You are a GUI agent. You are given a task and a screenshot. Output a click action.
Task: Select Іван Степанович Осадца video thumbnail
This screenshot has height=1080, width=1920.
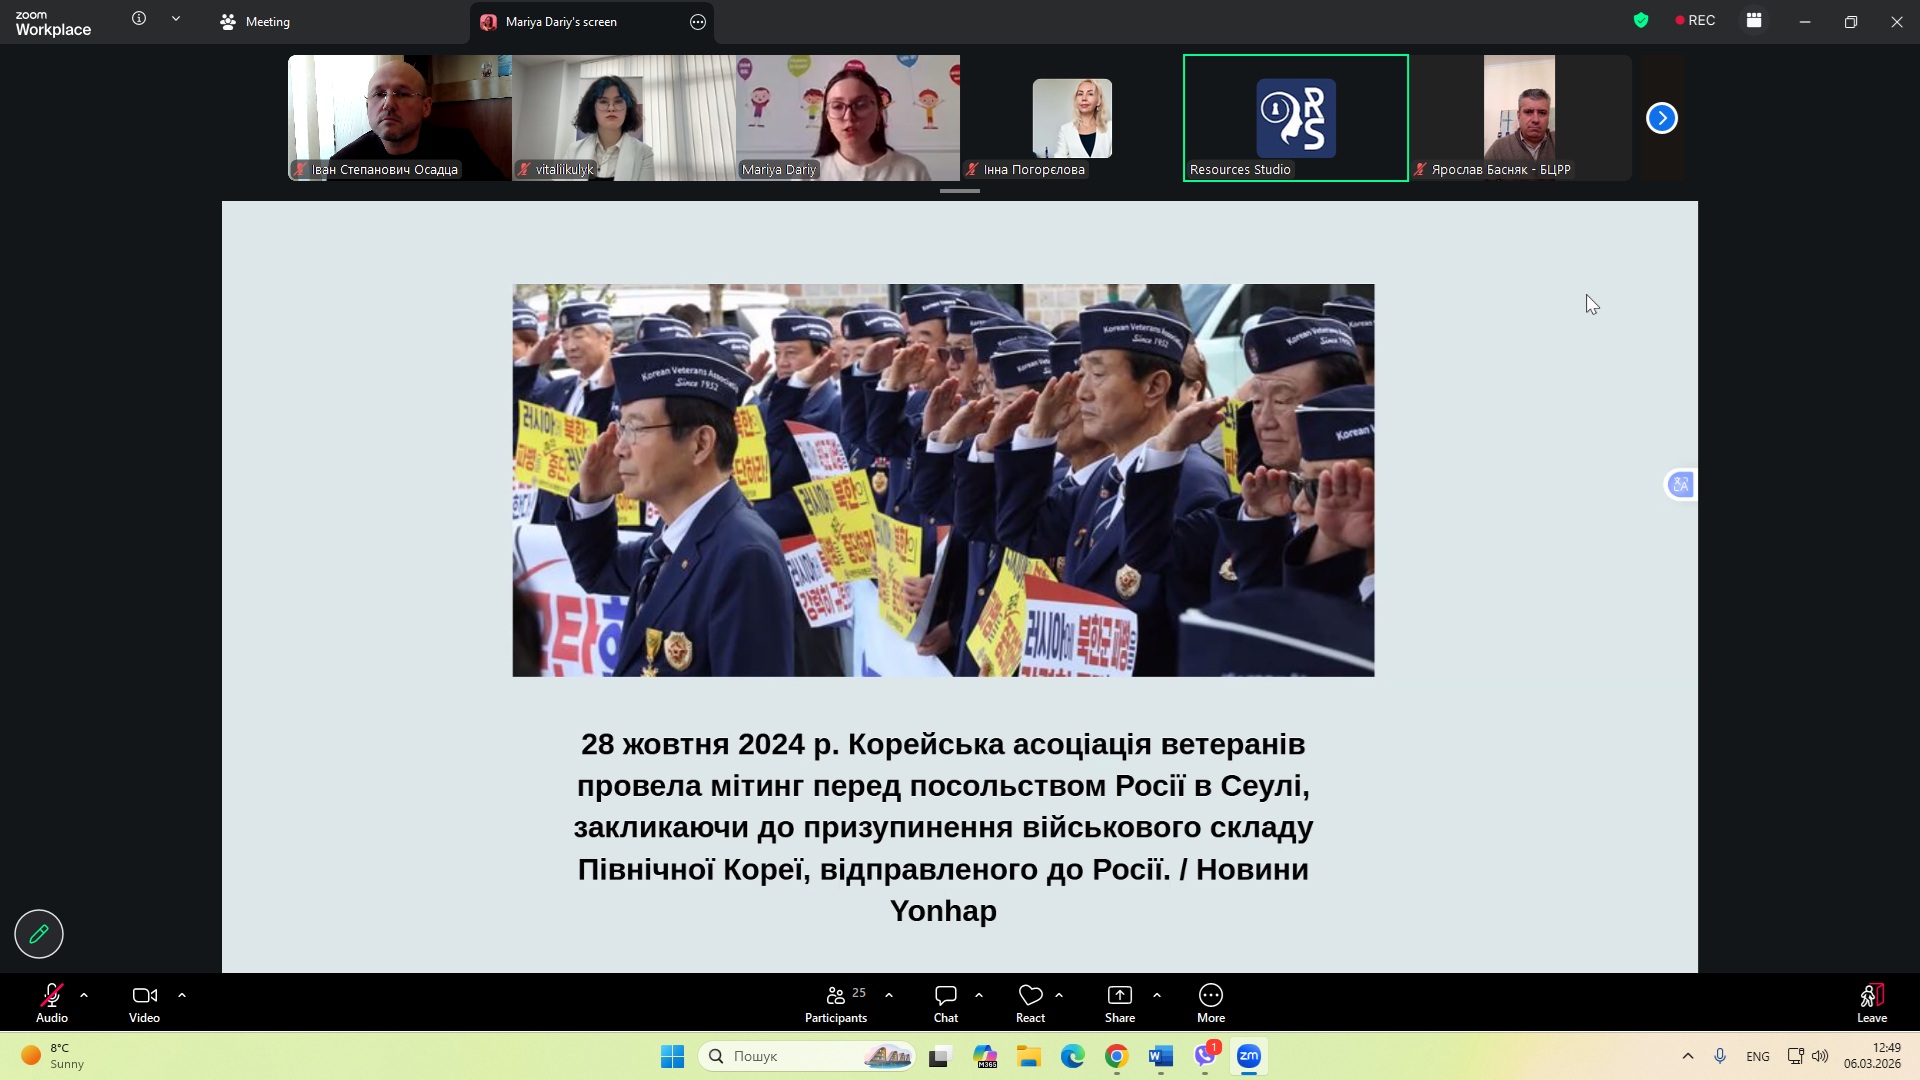point(400,118)
